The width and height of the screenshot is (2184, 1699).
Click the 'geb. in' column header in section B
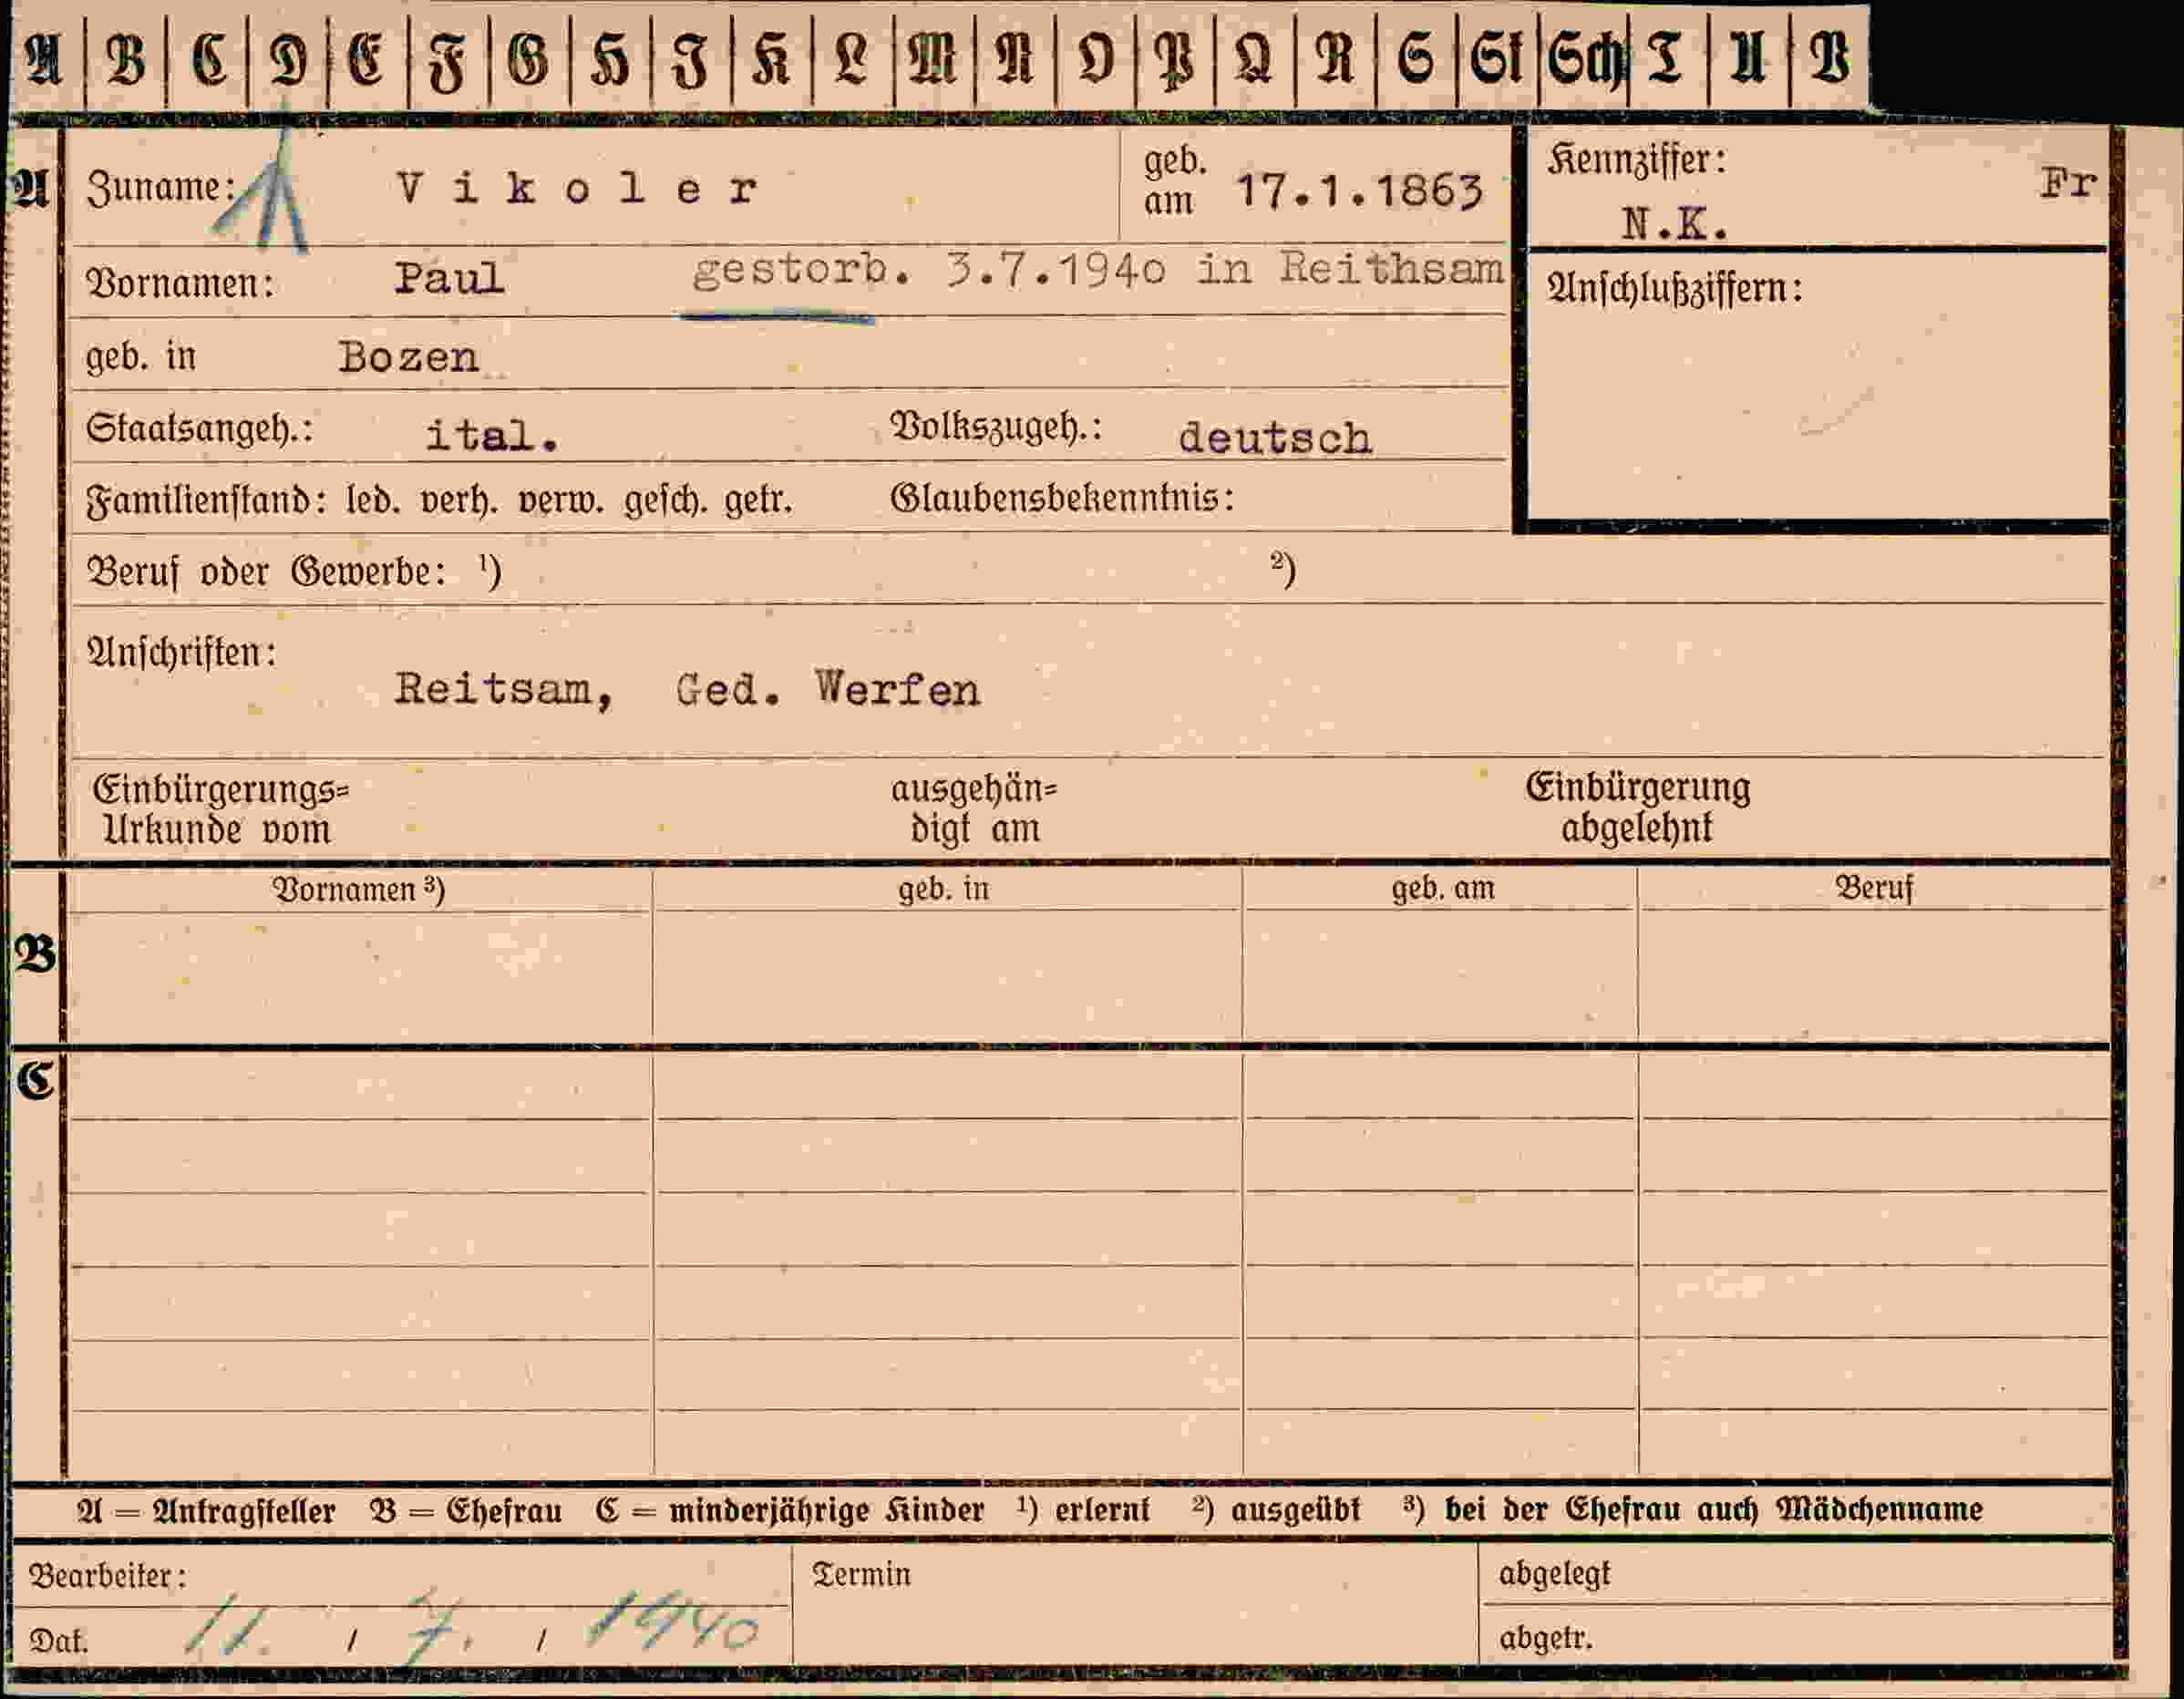pyautogui.click(x=943, y=889)
